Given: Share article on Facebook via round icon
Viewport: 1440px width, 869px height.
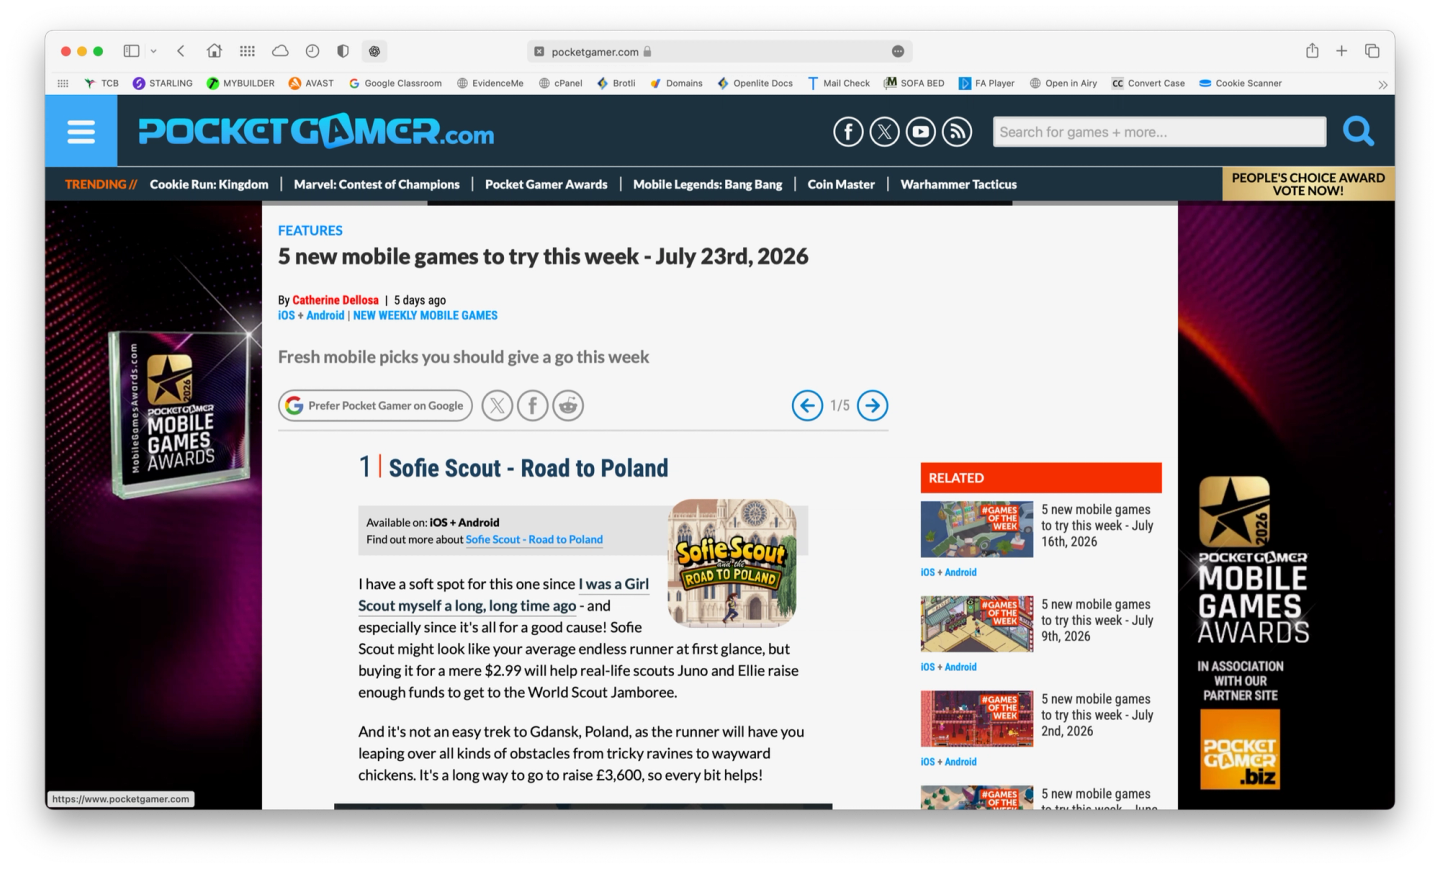Looking at the screenshot, I should [532, 405].
